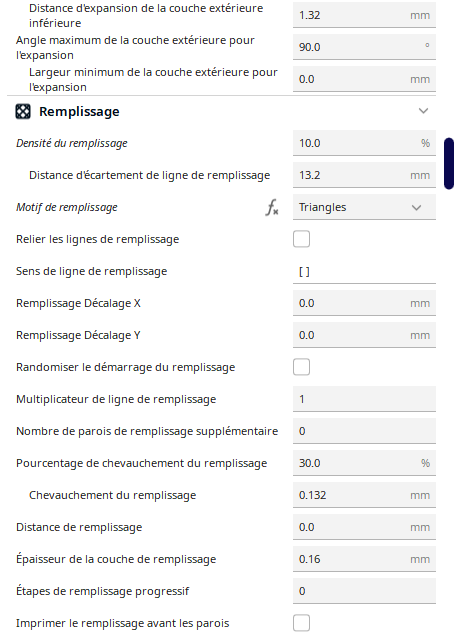Click the Remplissage section header title

click(79, 111)
